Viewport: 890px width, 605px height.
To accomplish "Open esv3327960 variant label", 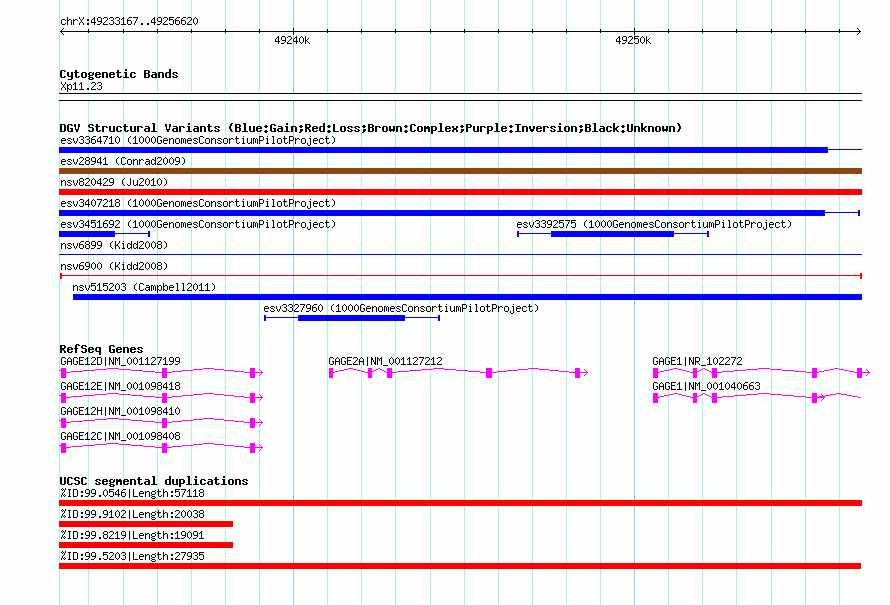I will pyautogui.click(x=401, y=308).
